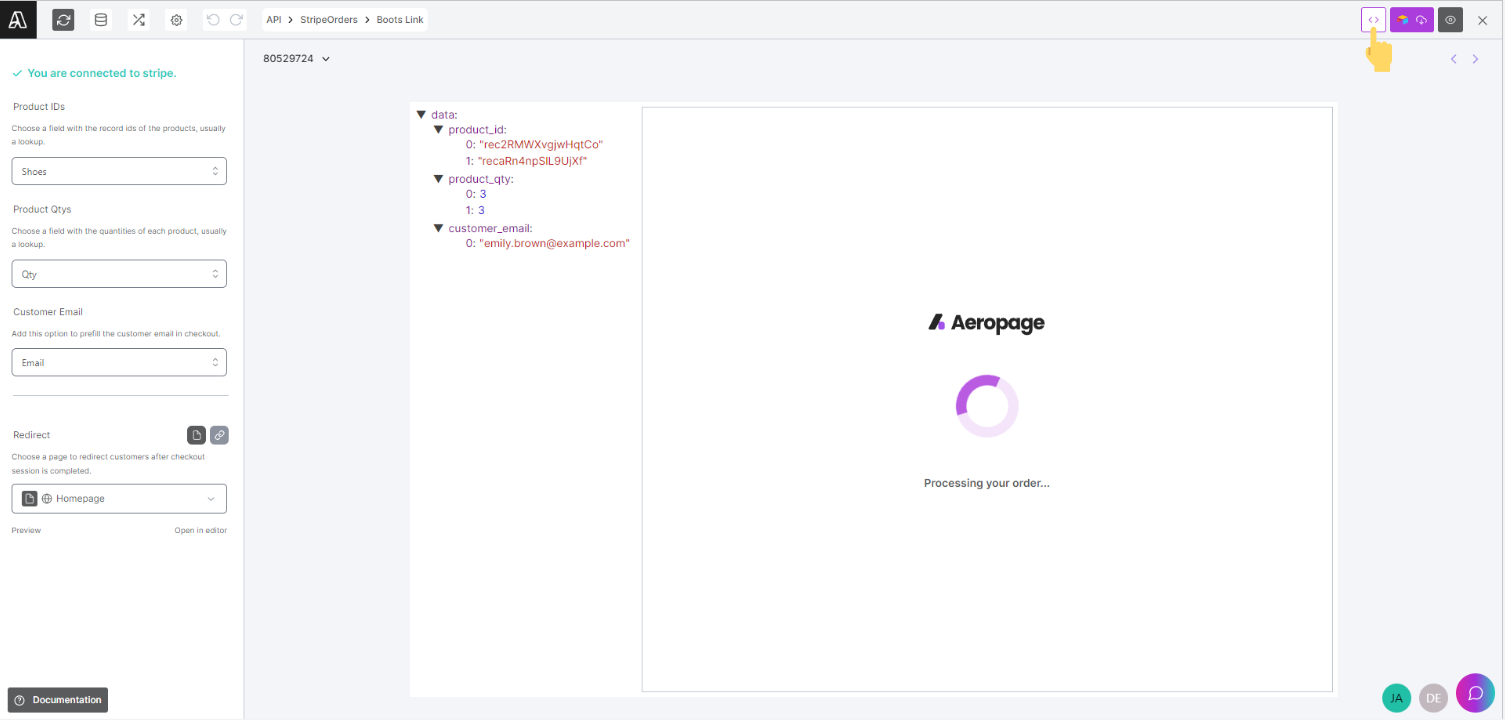Click the API breadcrumb item
Image resolution: width=1505 pixels, height=720 pixels.
(274, 20)
